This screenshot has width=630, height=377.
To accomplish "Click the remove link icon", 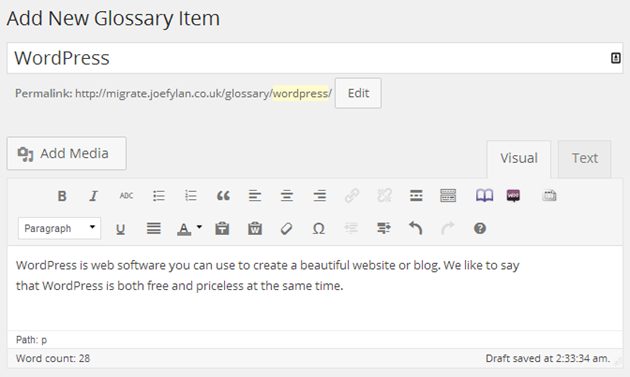I will (x=384, y=196).
